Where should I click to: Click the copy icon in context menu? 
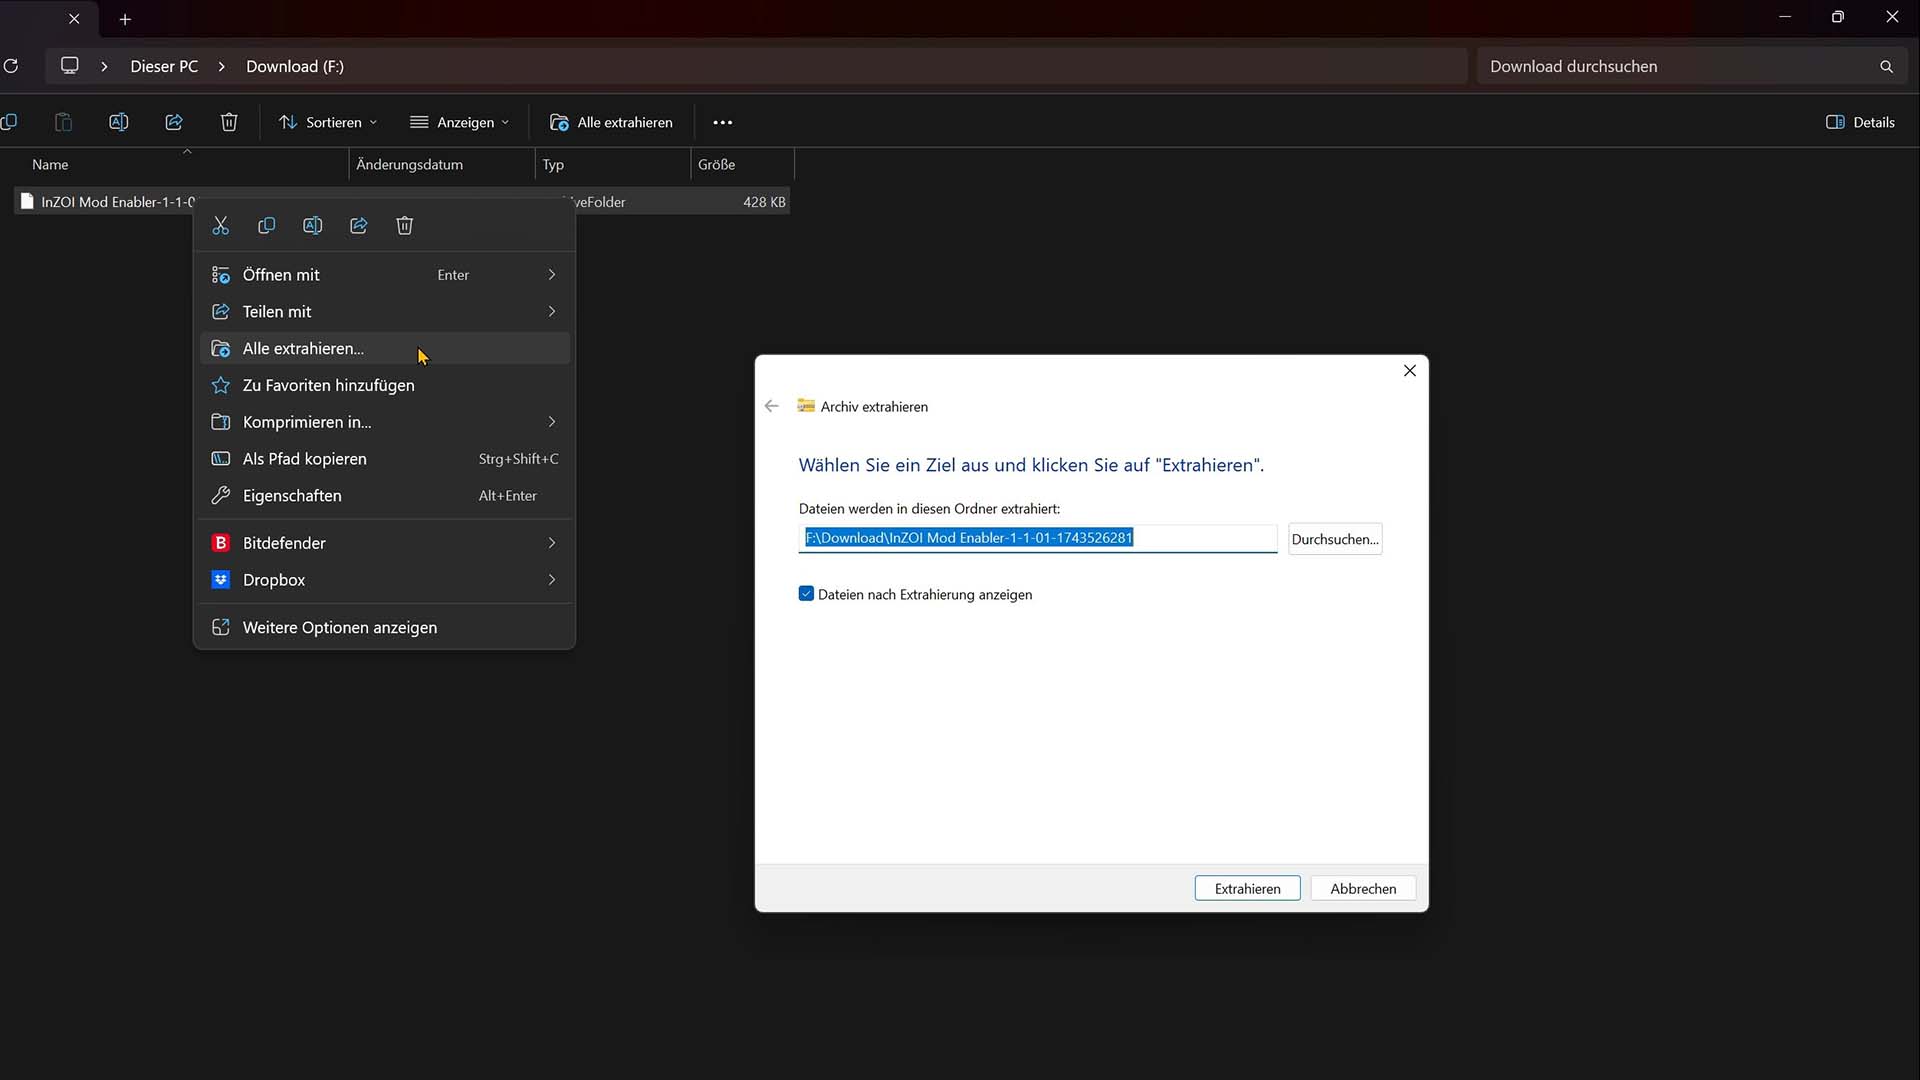tap(266, 226)
